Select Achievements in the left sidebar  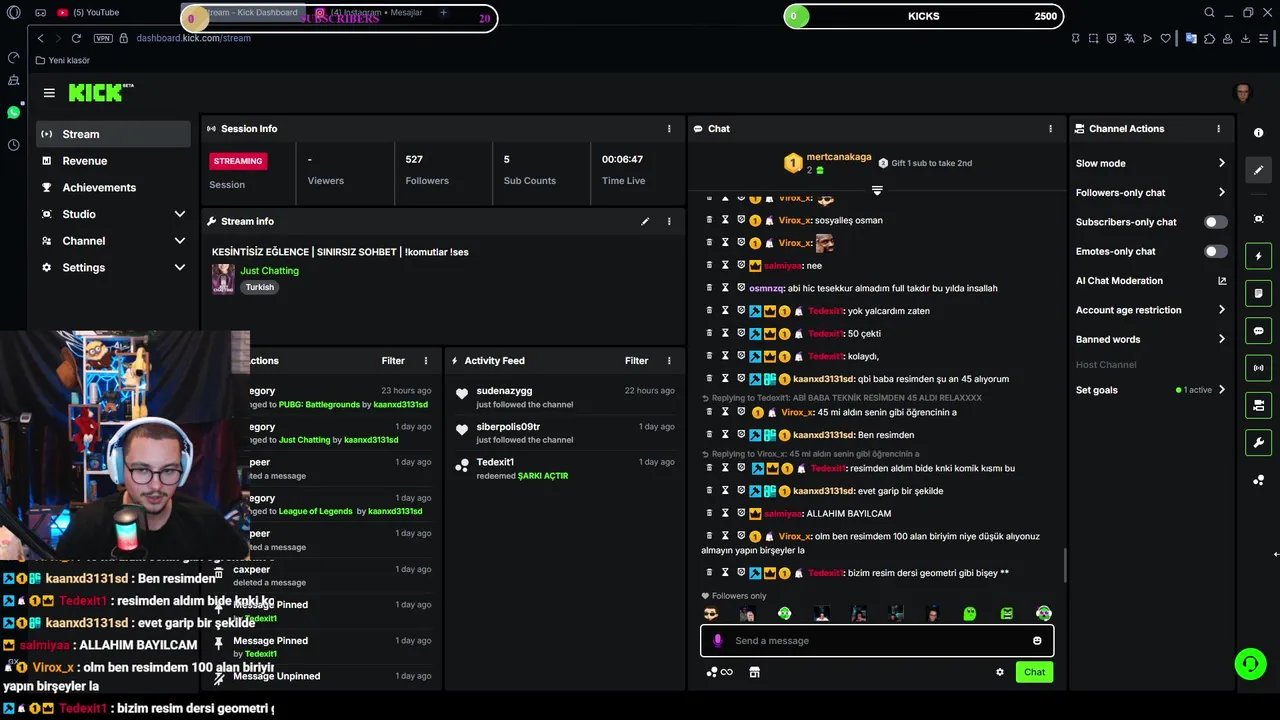[x=113, y=188]
